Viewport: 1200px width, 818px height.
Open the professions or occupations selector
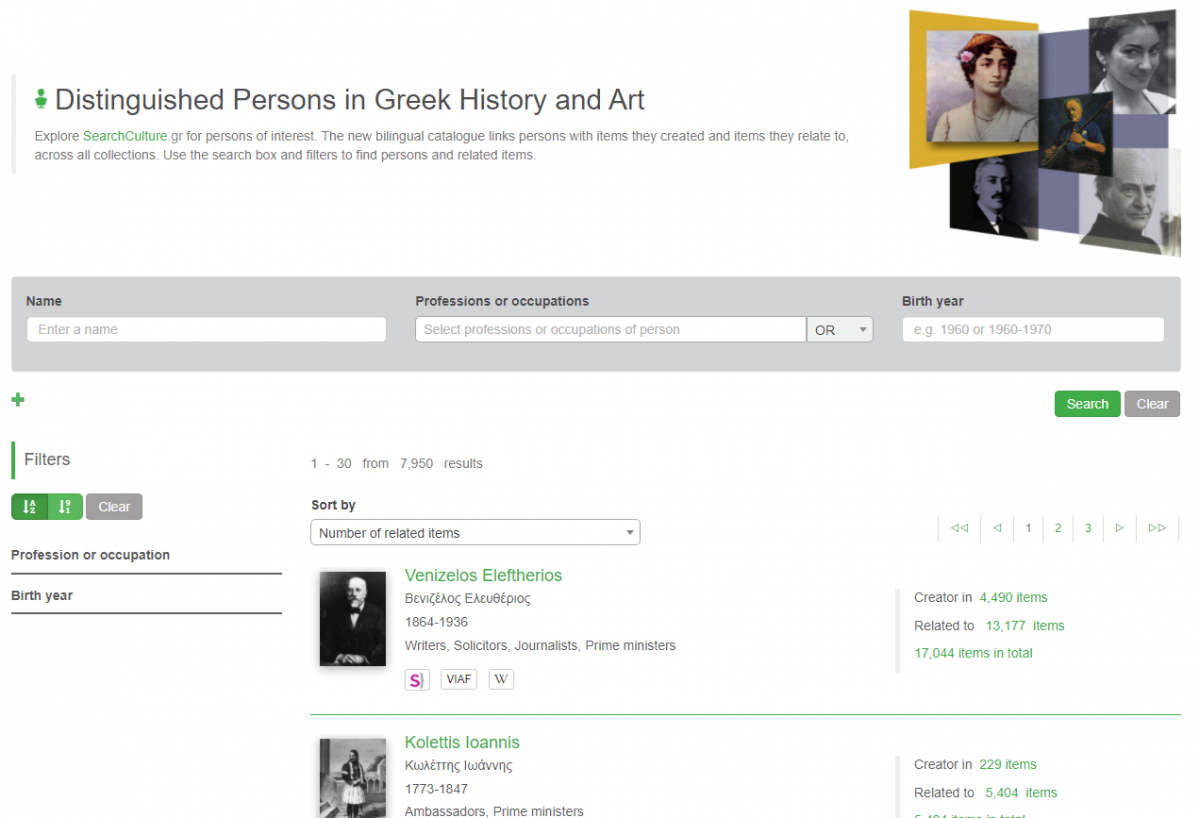[610, 330]
